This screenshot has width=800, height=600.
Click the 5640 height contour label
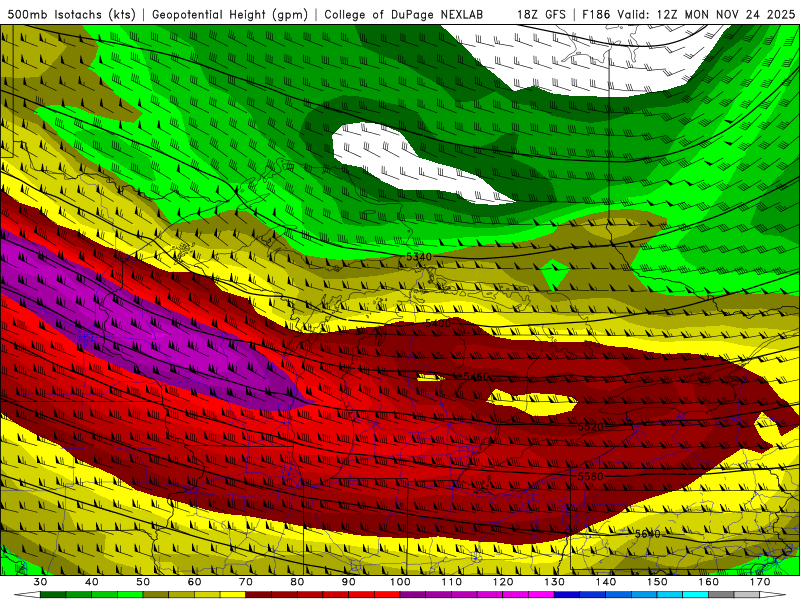point(647,534)
